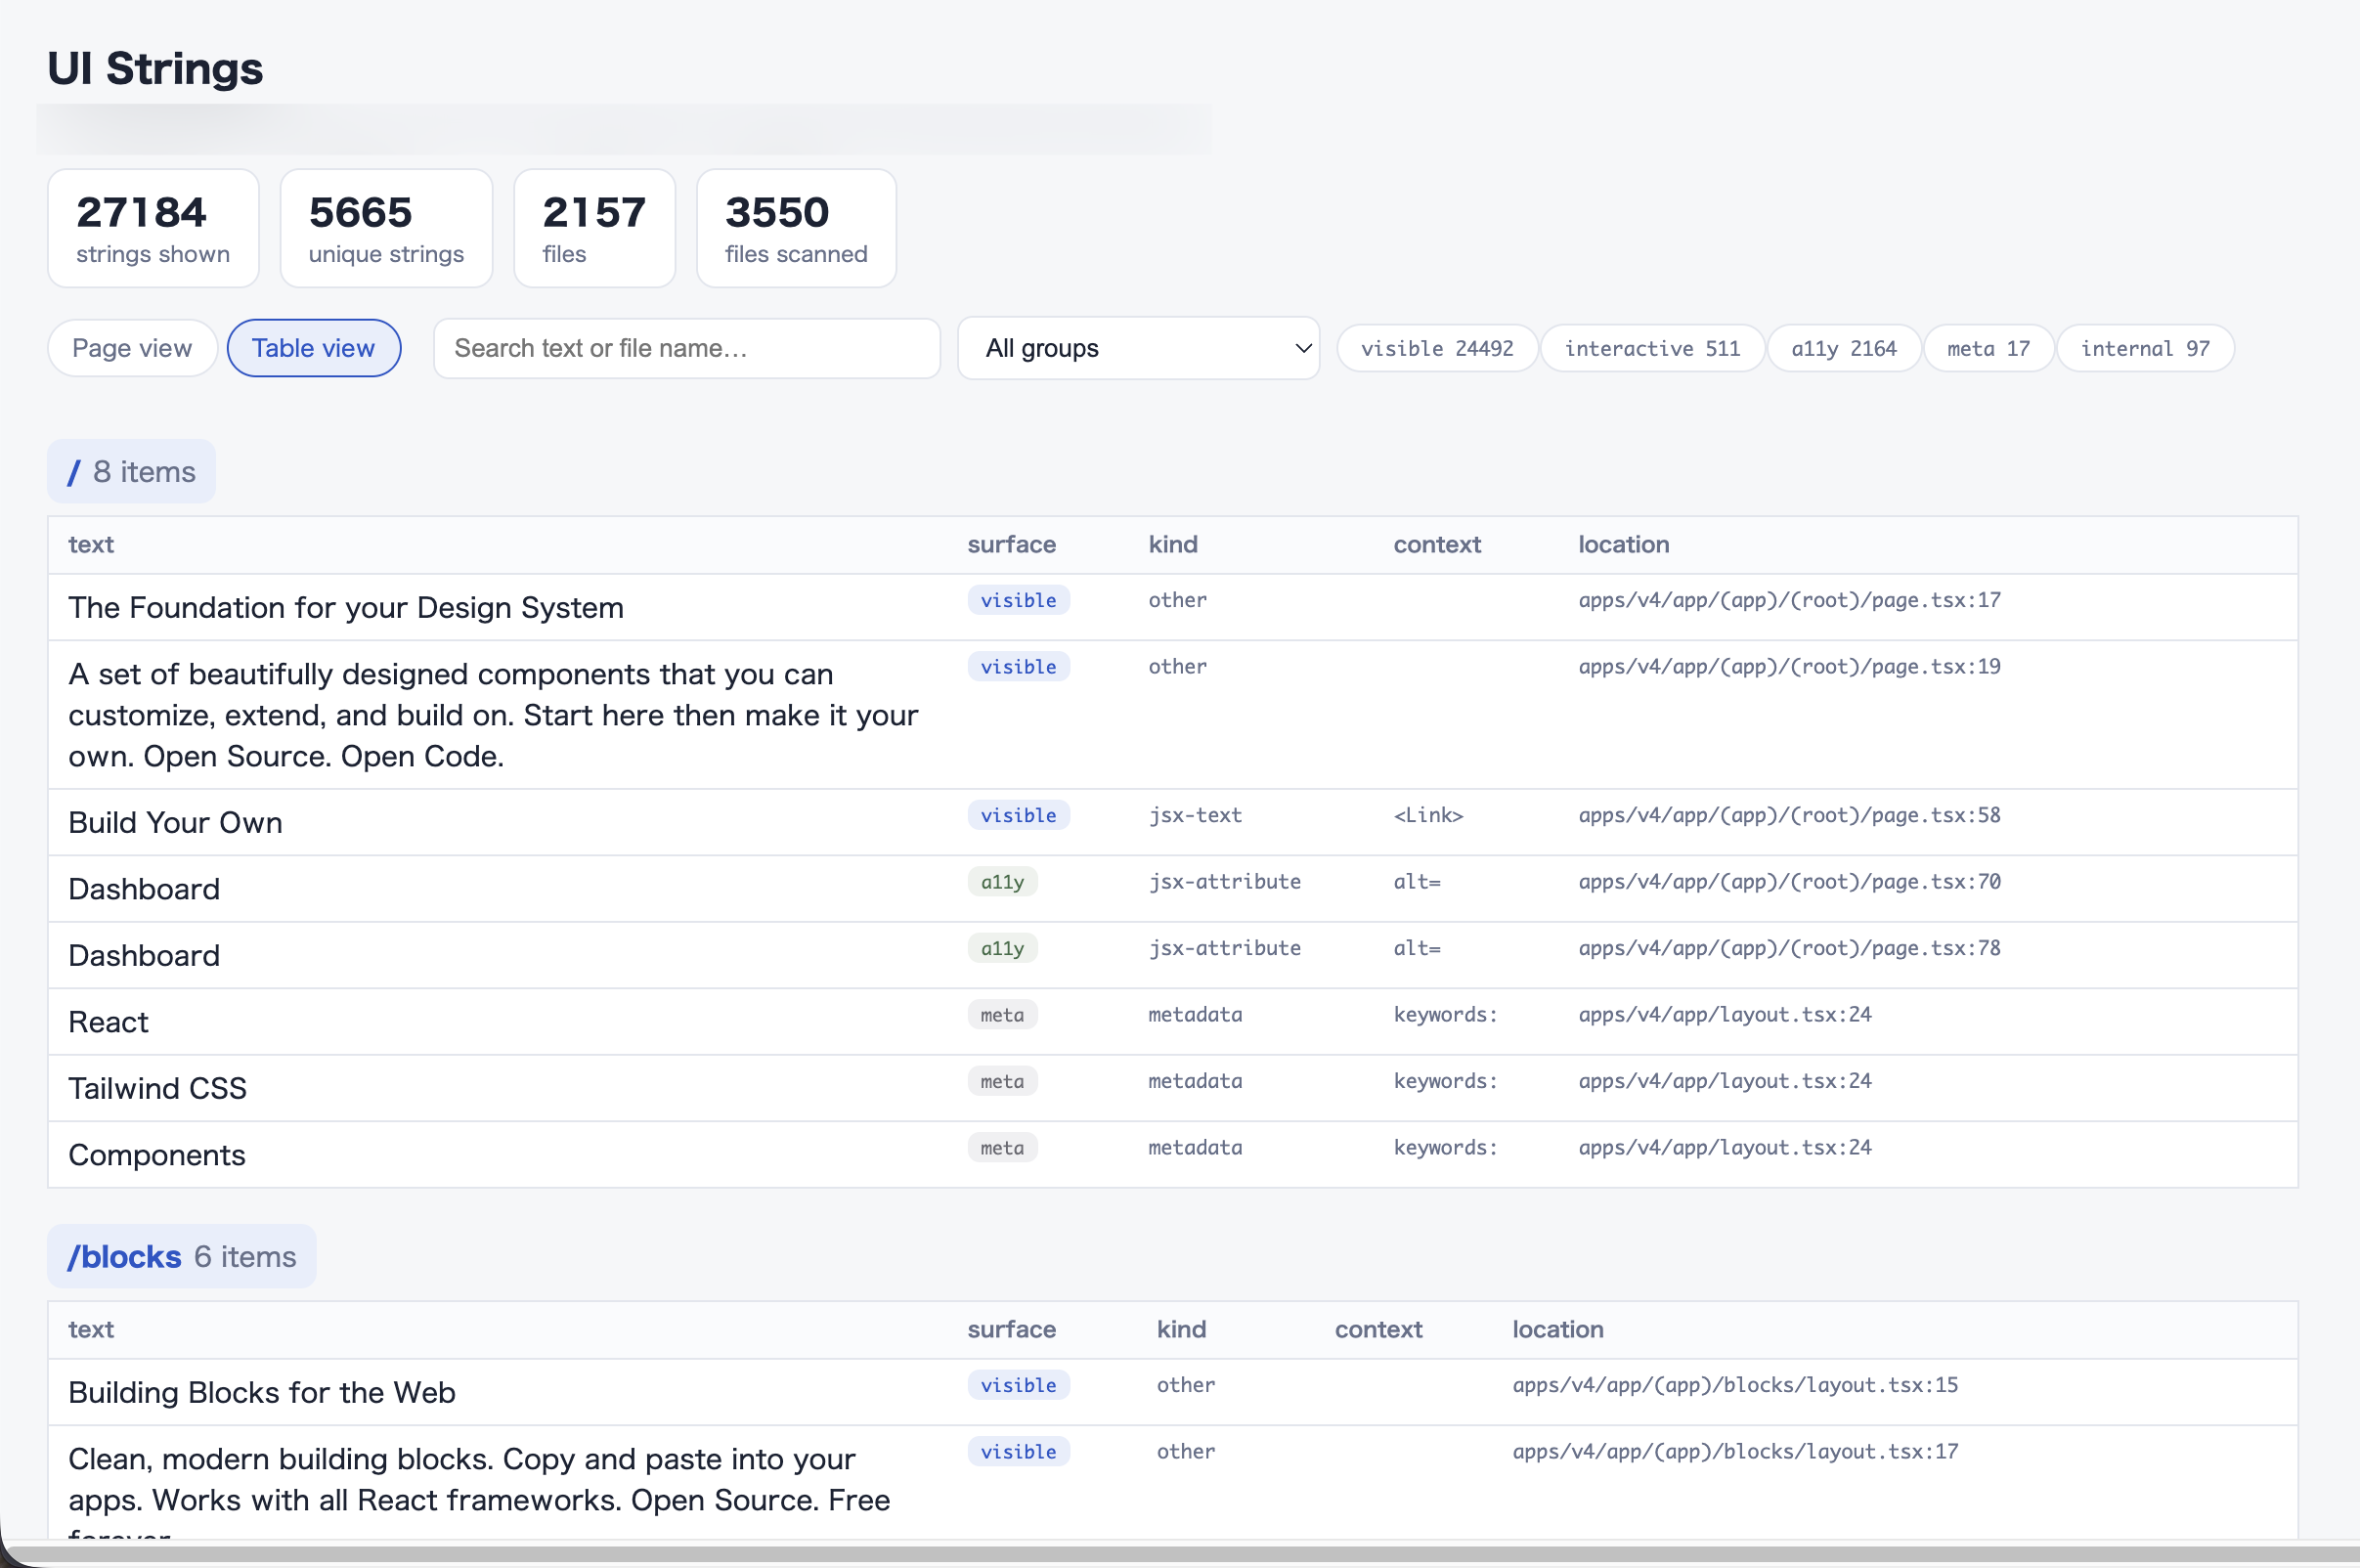The height and width of the screenshot is (1568, 2360).
Task: Select the Dashboard text in the page.tsx:78 row
Action: 144,955
